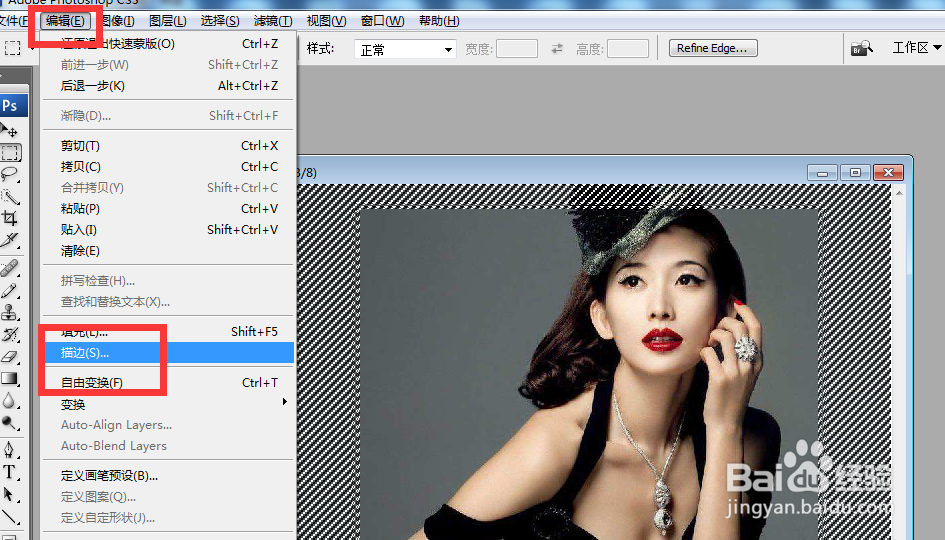
Task: Open the 样式 dropdown showing 正常
Action: point(405,49)
